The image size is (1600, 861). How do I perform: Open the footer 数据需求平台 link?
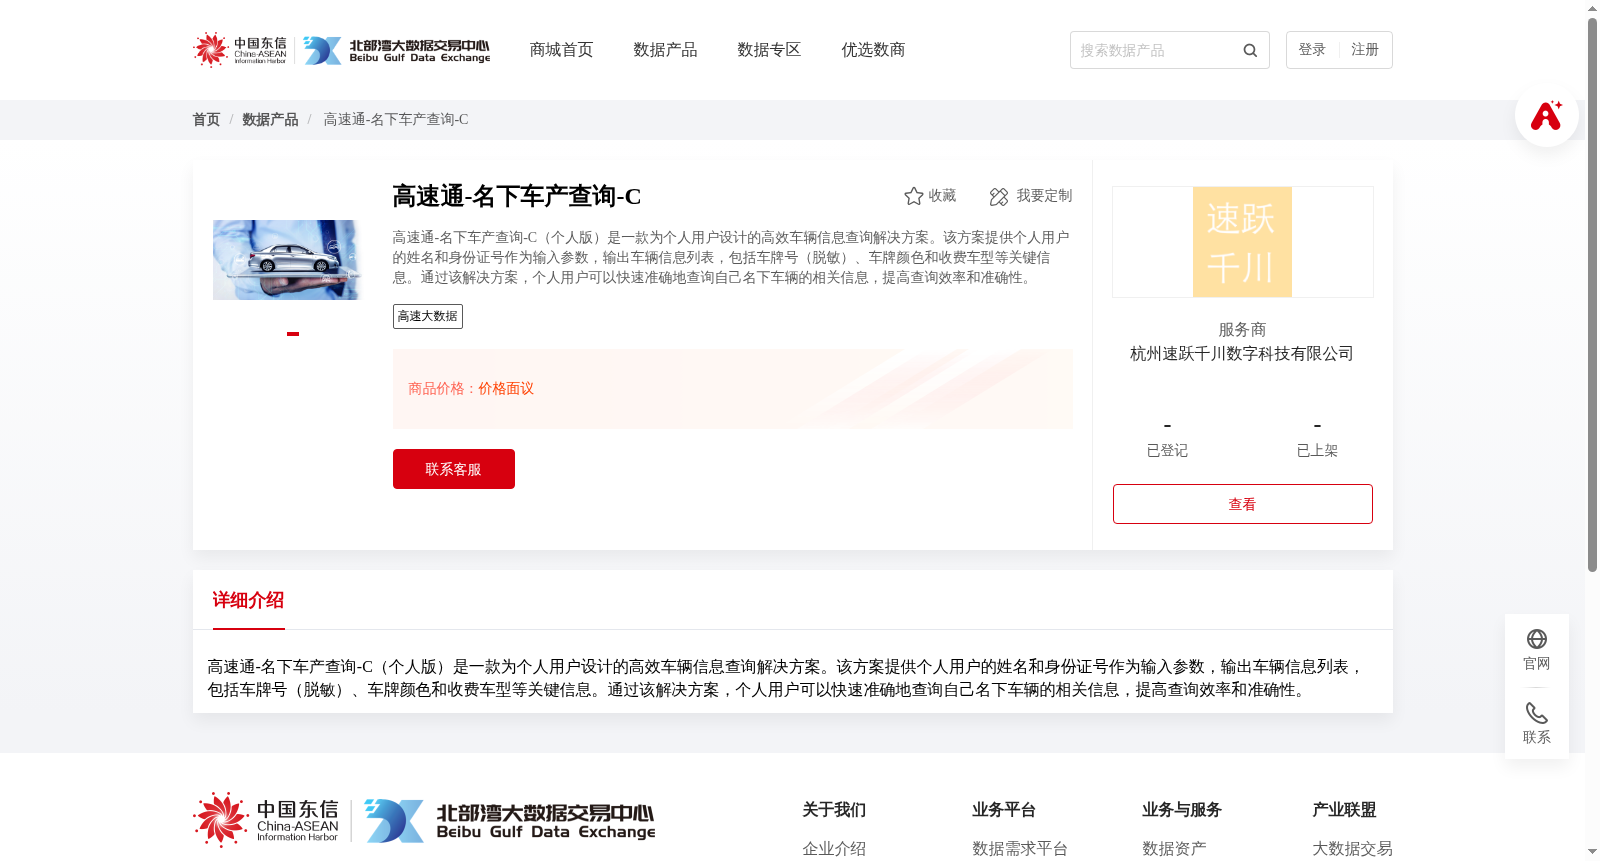tap(1020, 849)
